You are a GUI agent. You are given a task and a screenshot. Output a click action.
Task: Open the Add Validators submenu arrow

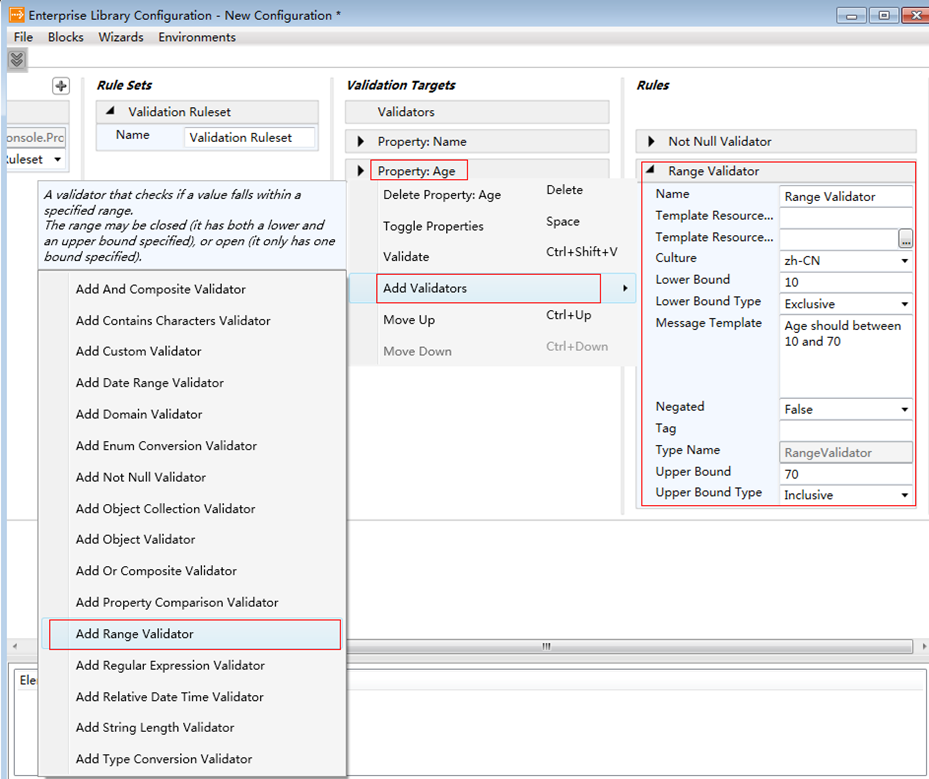coord(625,288)
